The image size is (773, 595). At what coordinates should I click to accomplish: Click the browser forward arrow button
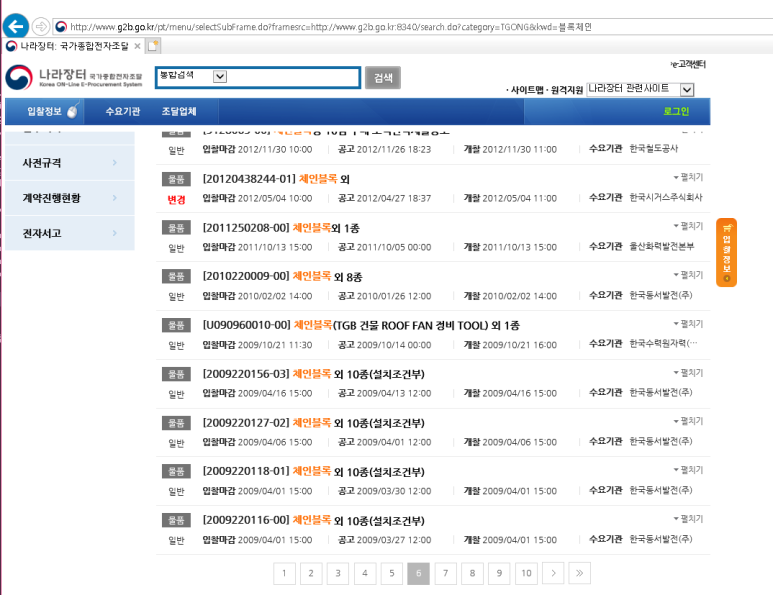click(x=40, y=26)
